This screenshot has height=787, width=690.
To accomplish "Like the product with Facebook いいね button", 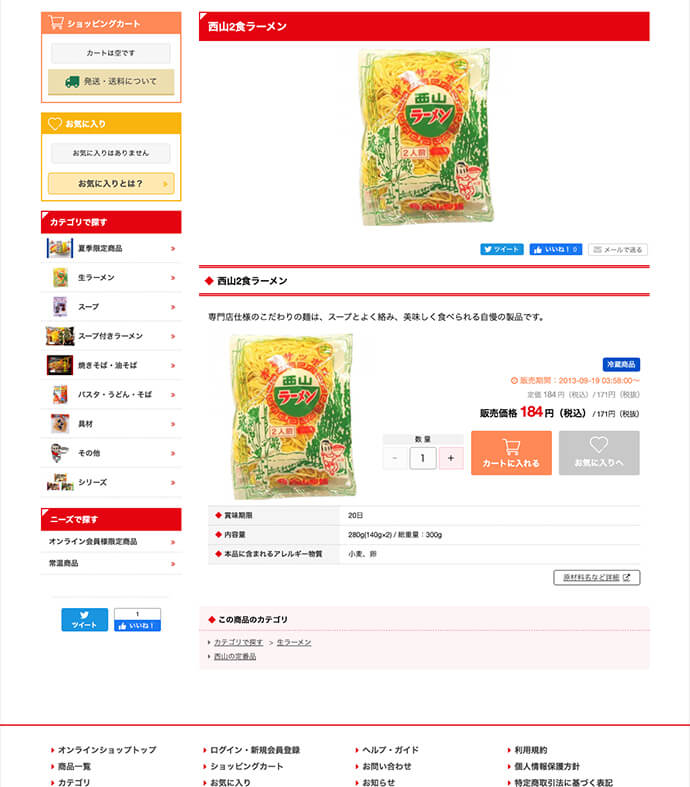I will point(556,249).
